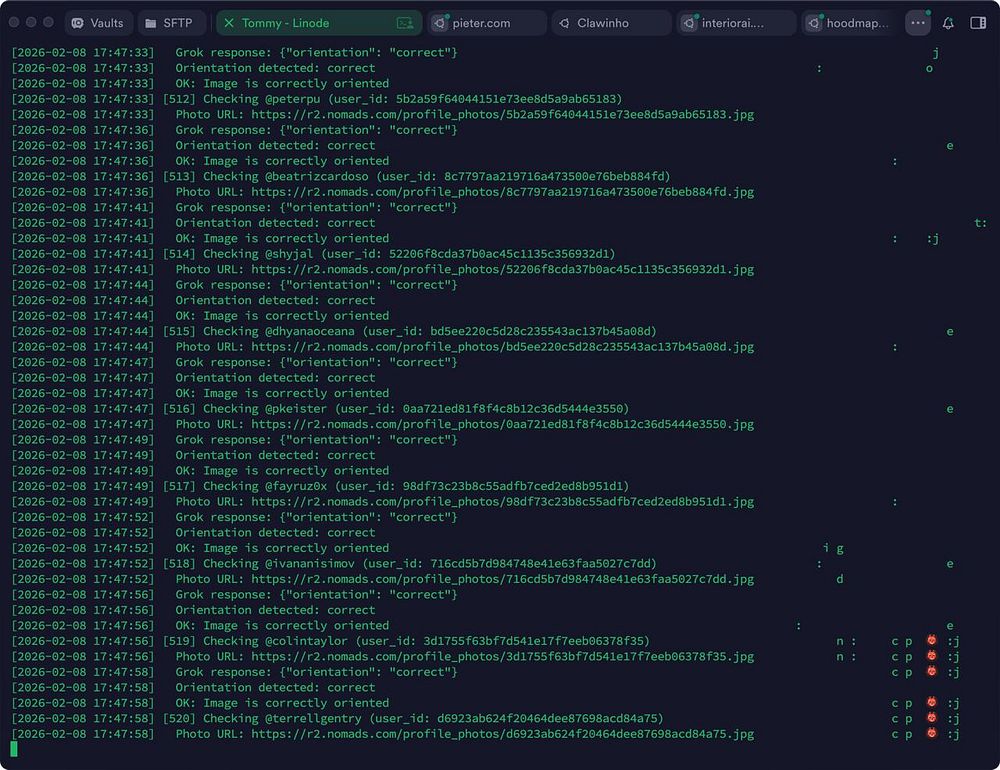
Task: Click the terminal sharing icon in the Tommy tab
Action: [x=405, y=23]
